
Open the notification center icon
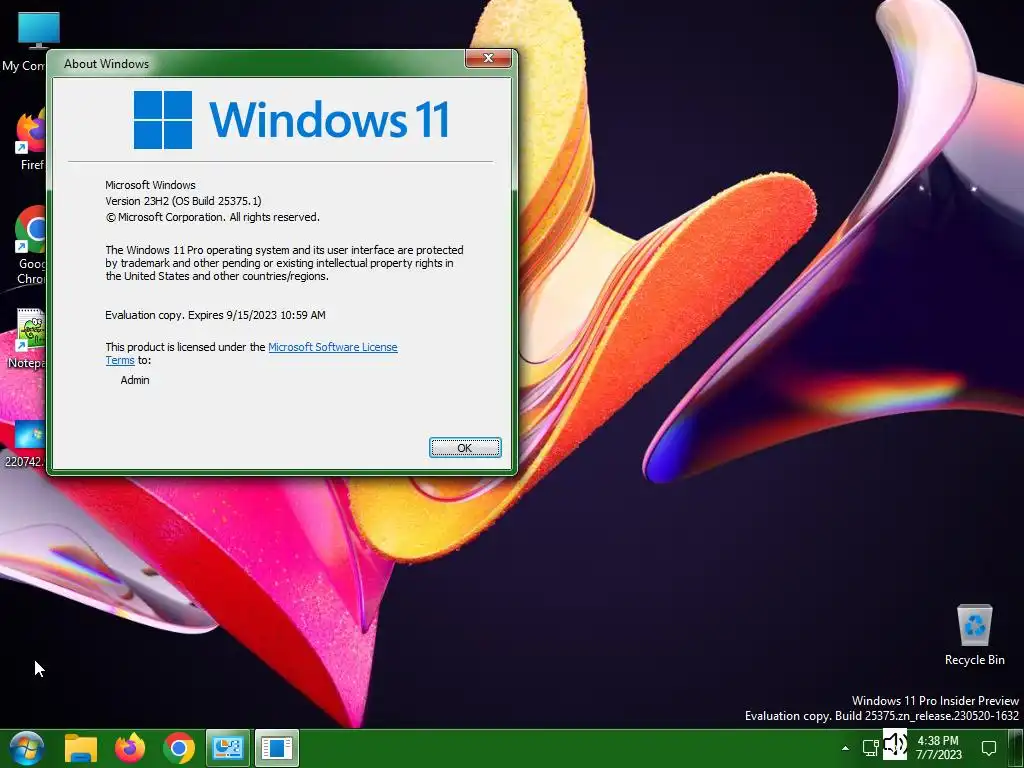point(989,747)
